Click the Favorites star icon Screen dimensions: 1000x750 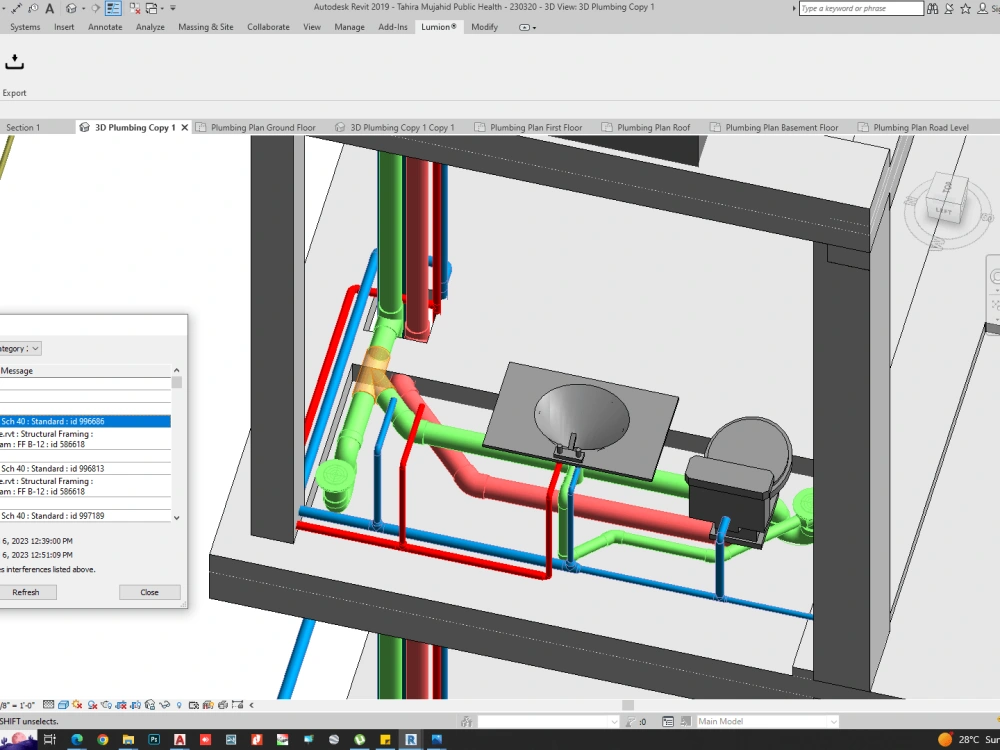(966, 8)
